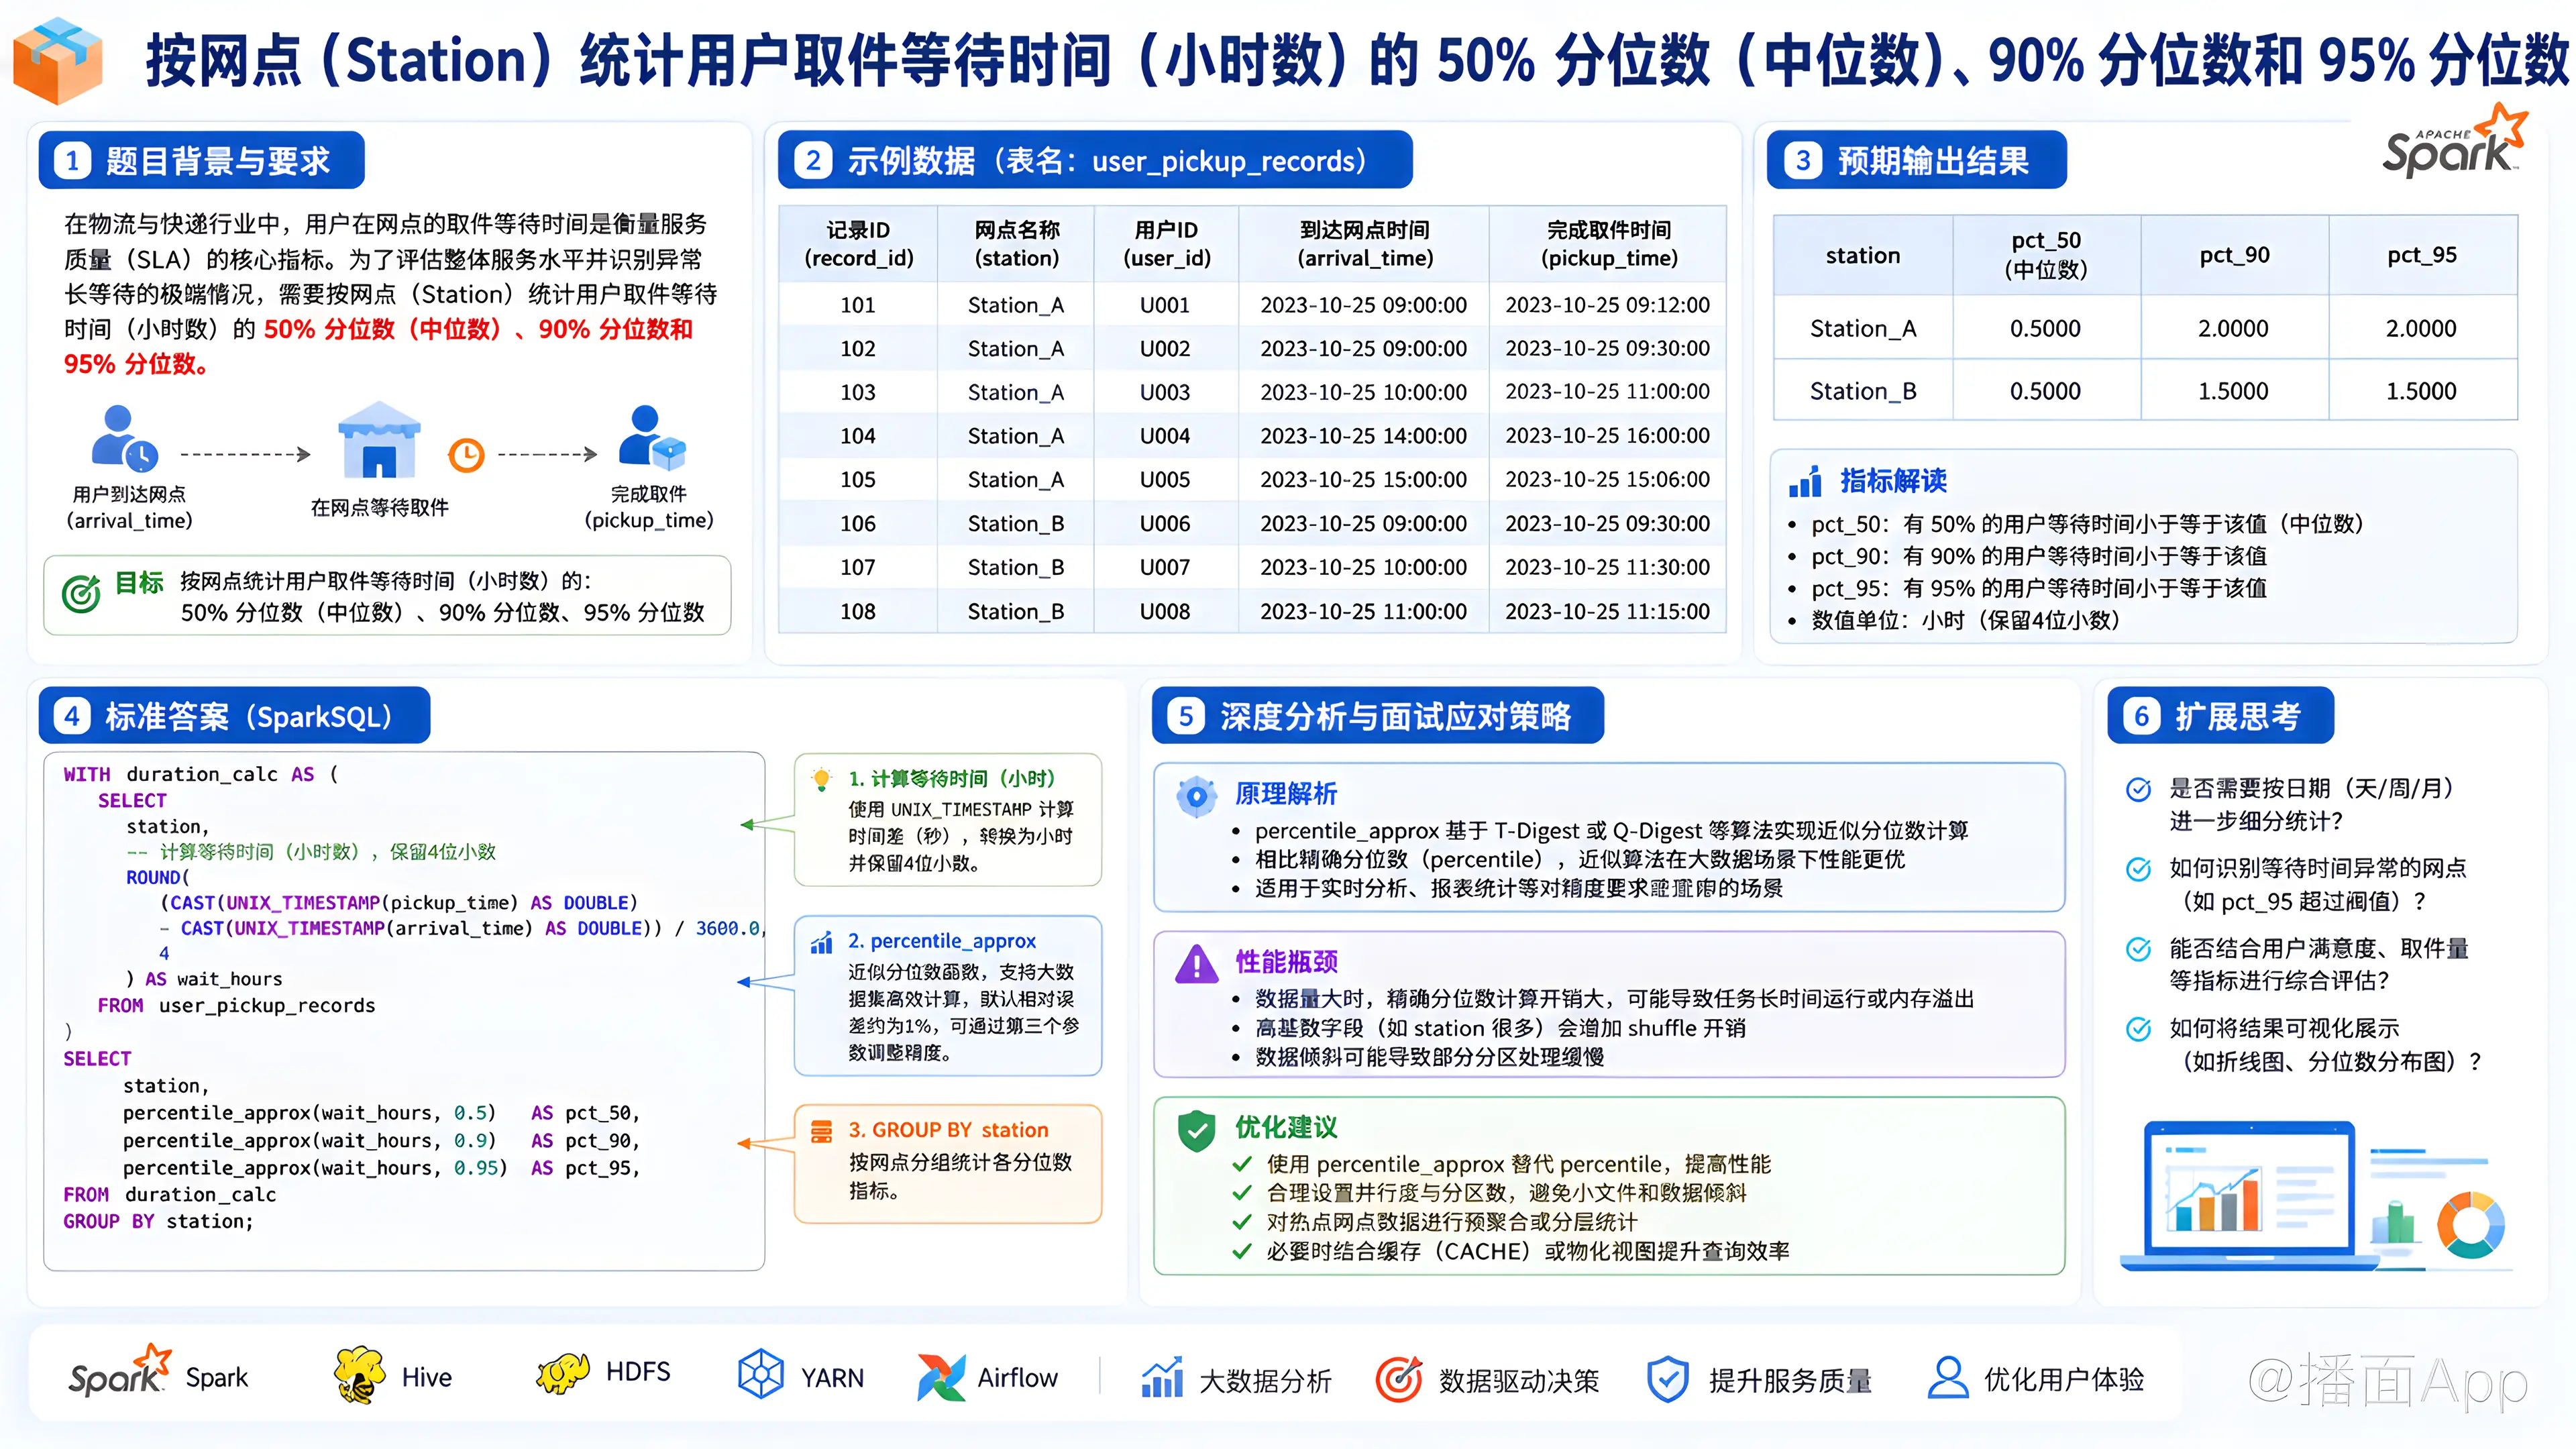
Task: Click Station_A row in the output table
Action: click(2145, 328)
